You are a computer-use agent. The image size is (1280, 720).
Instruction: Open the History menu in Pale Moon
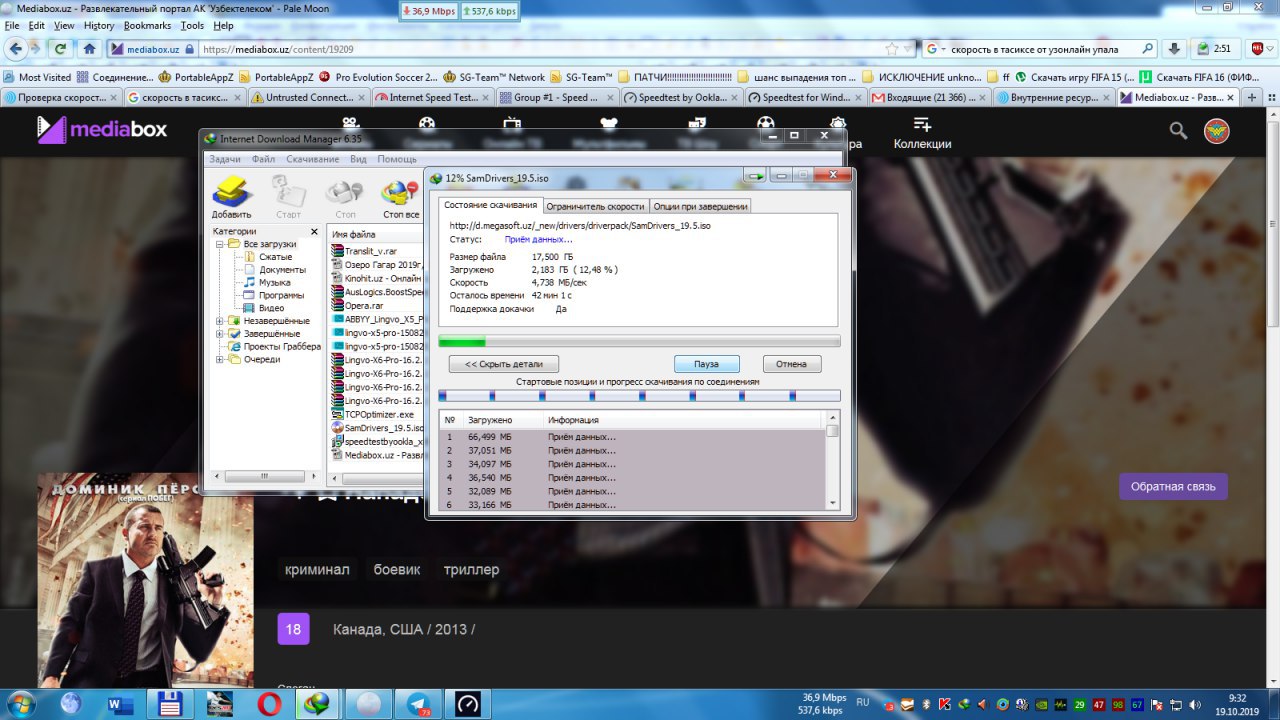point(99,25)
